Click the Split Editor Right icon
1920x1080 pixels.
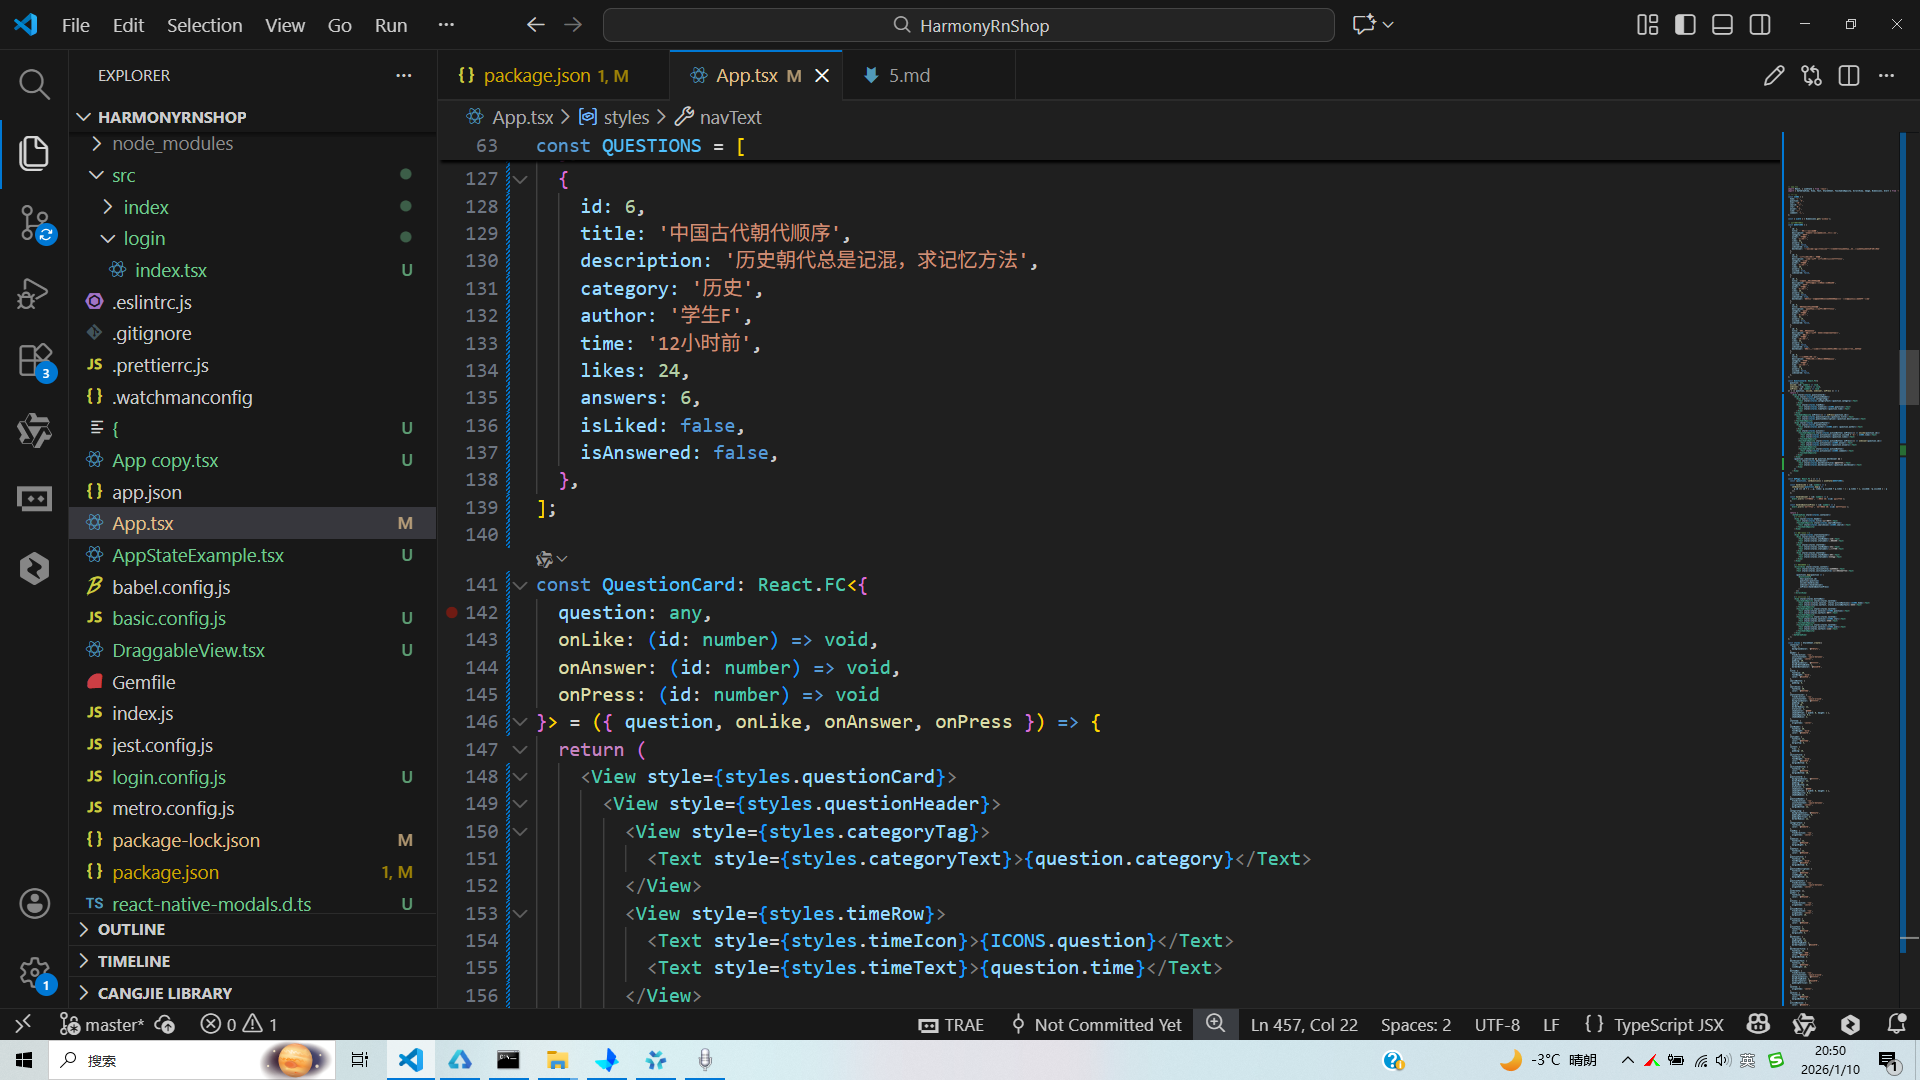coord(1849,76)
